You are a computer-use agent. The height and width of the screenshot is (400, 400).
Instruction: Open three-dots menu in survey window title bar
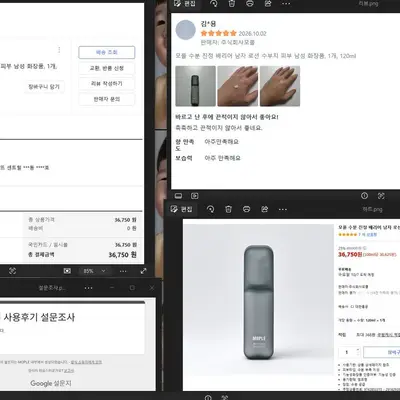pyautogui.click(x=88, y=288)
